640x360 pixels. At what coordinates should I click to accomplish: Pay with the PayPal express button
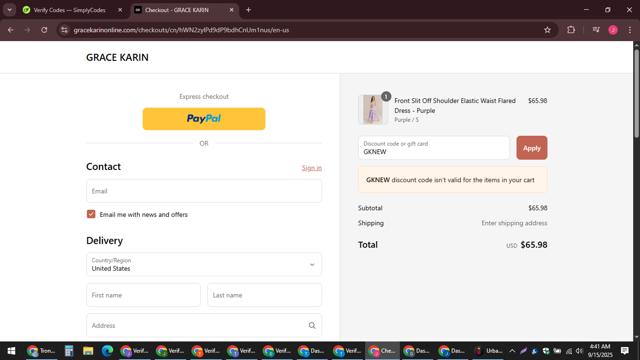click(204, 119)
